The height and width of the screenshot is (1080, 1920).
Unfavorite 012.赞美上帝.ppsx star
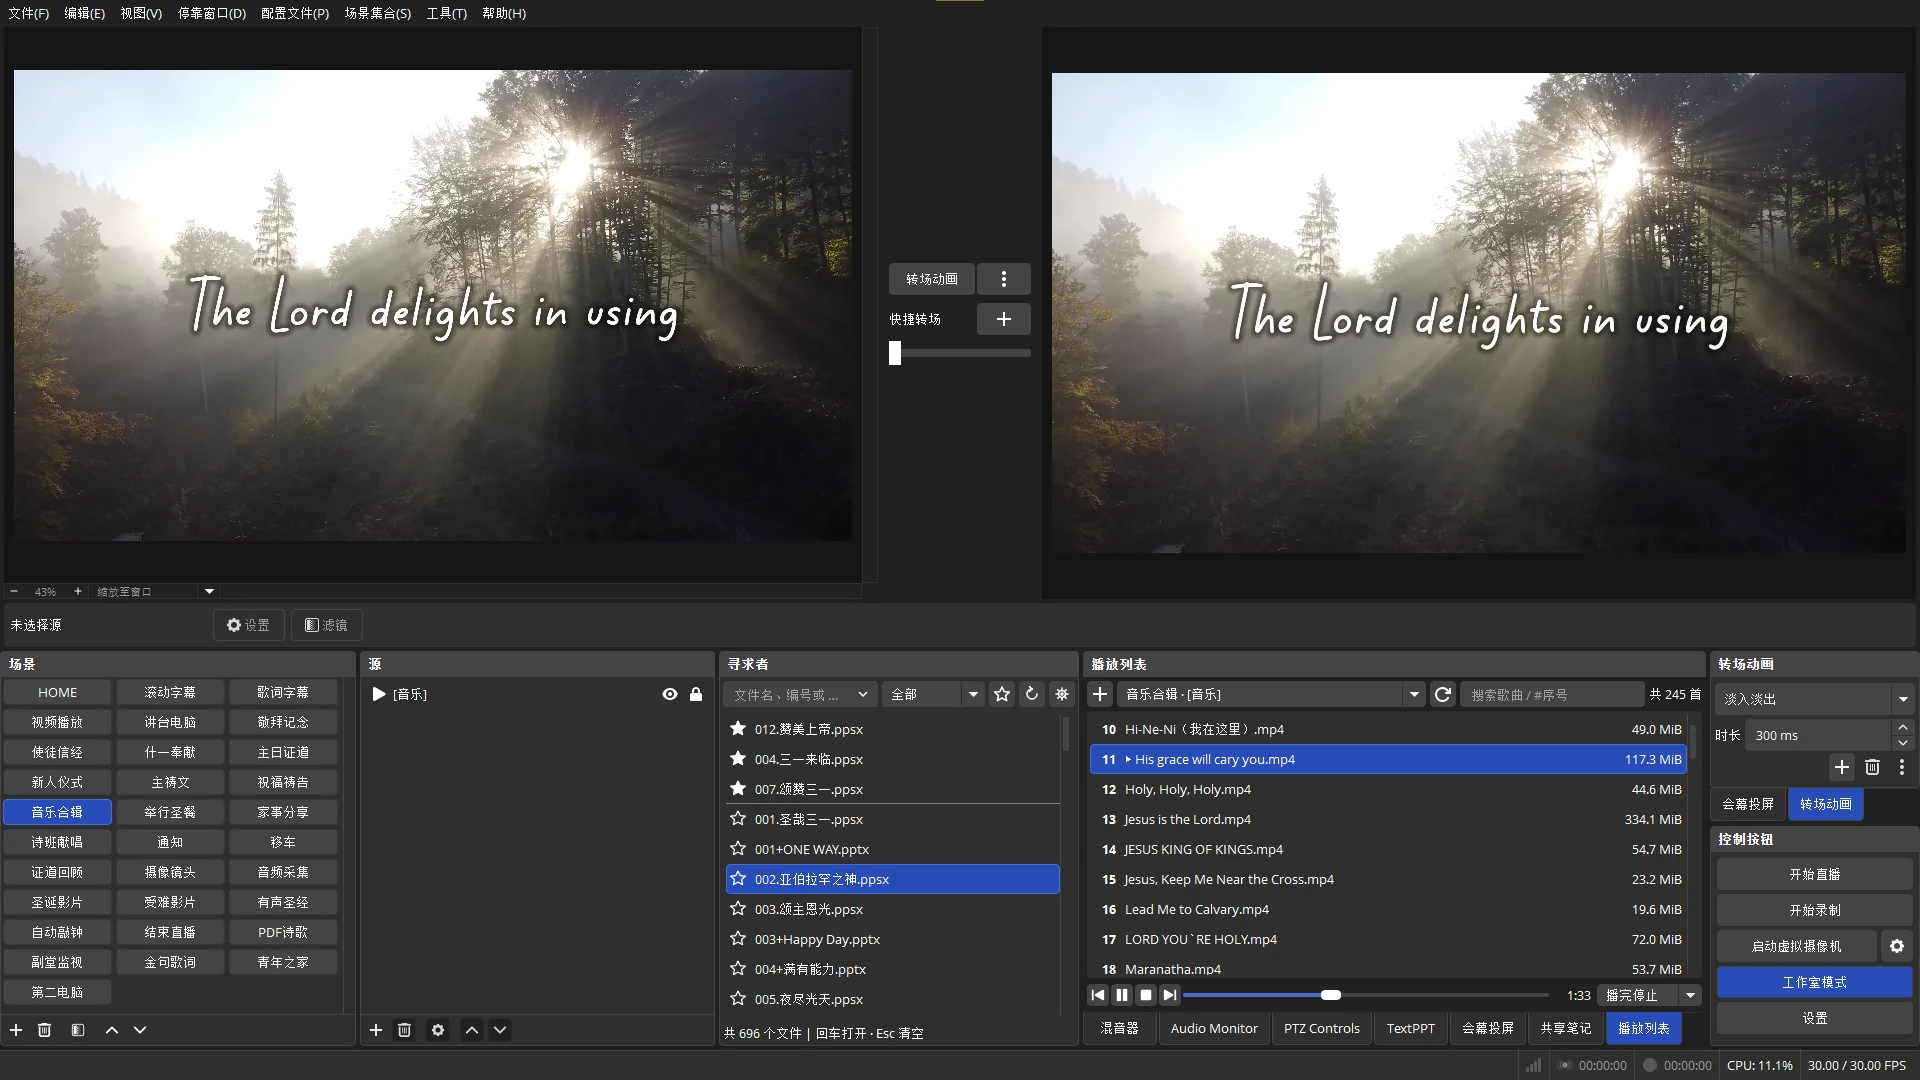tap(738, 729)
